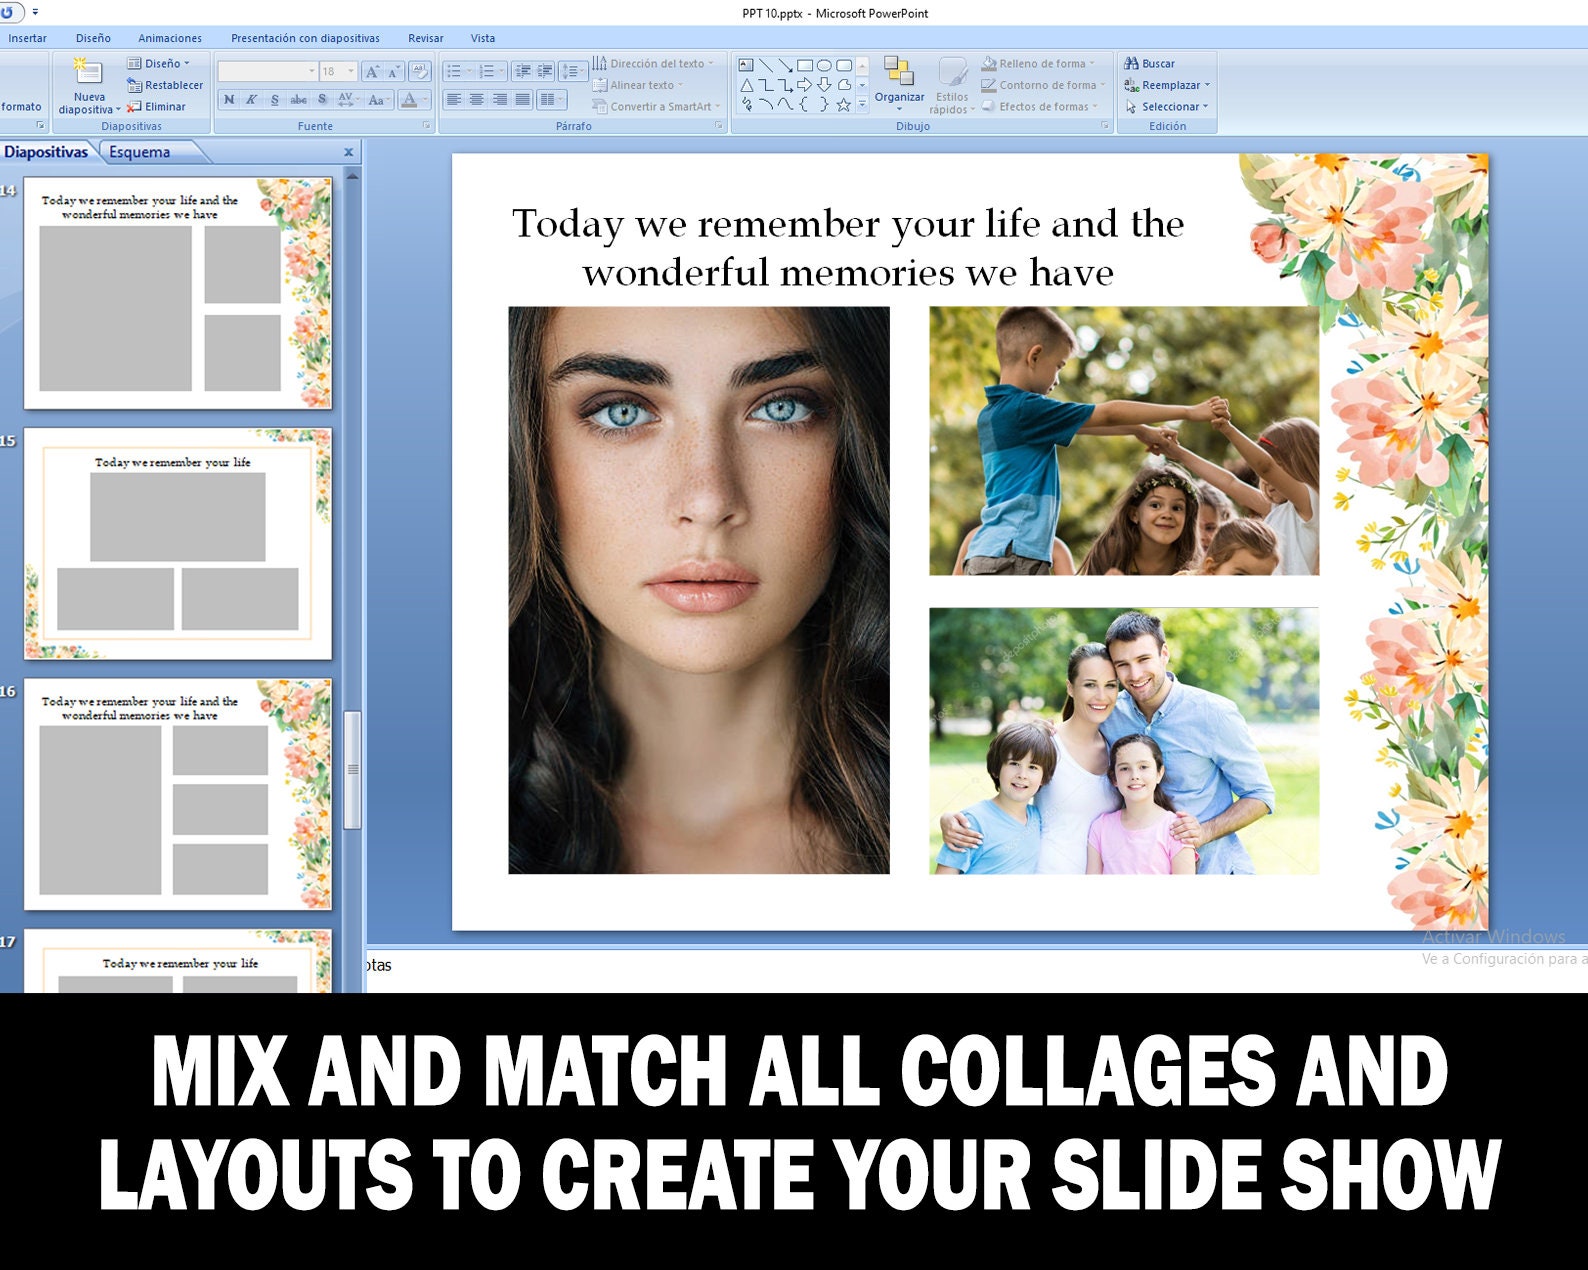
Task: Select the five-point star shape
Action: 844,104
